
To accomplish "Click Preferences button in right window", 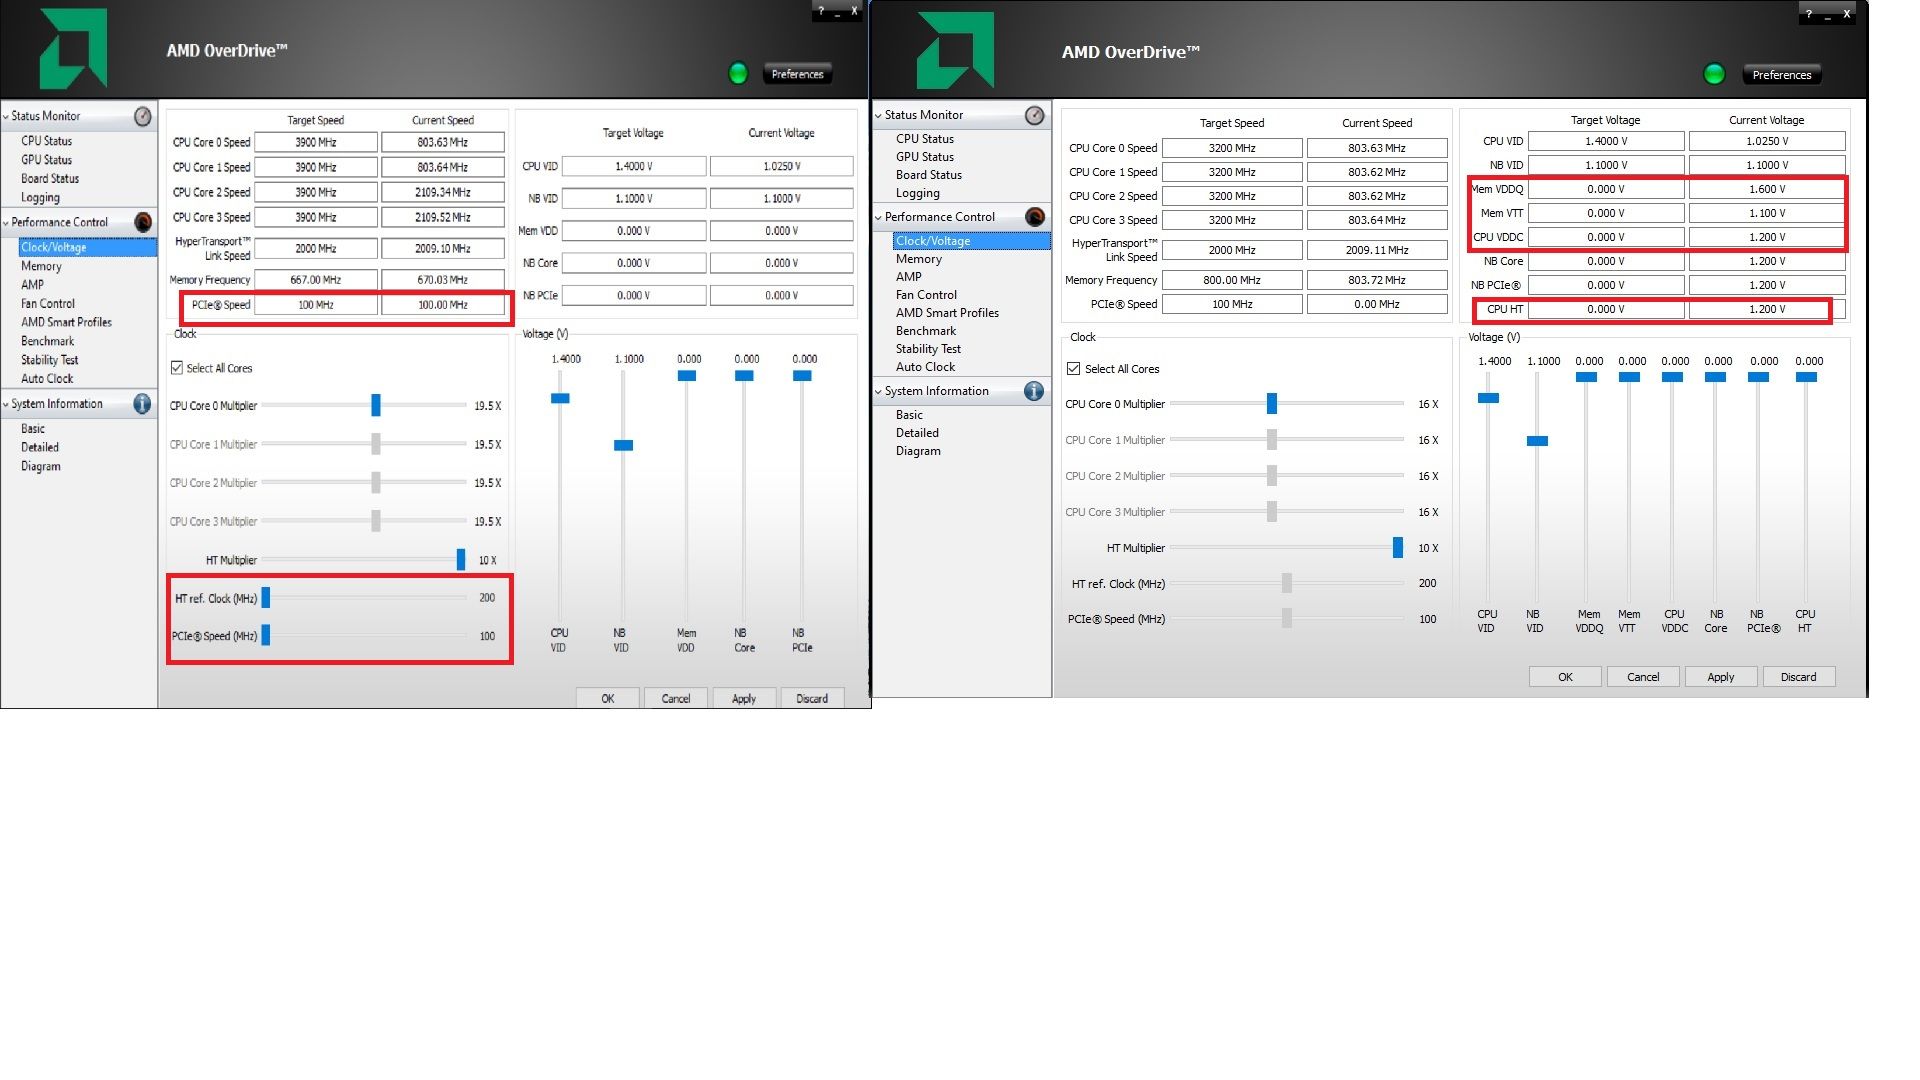I will click(x=1781, y=75).
